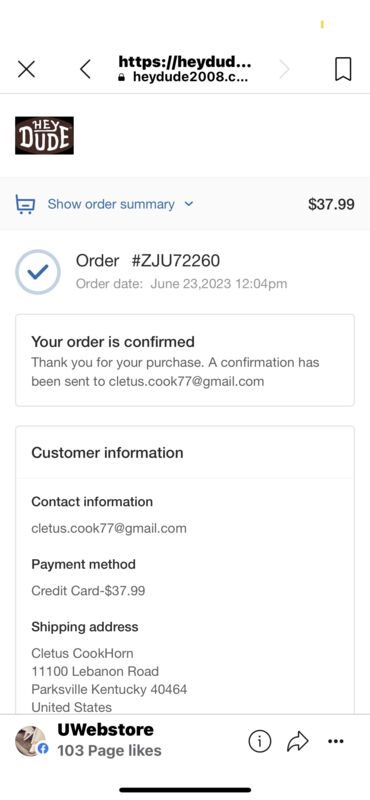Tap the forward navigation arrow

click(x=284, y=69)
